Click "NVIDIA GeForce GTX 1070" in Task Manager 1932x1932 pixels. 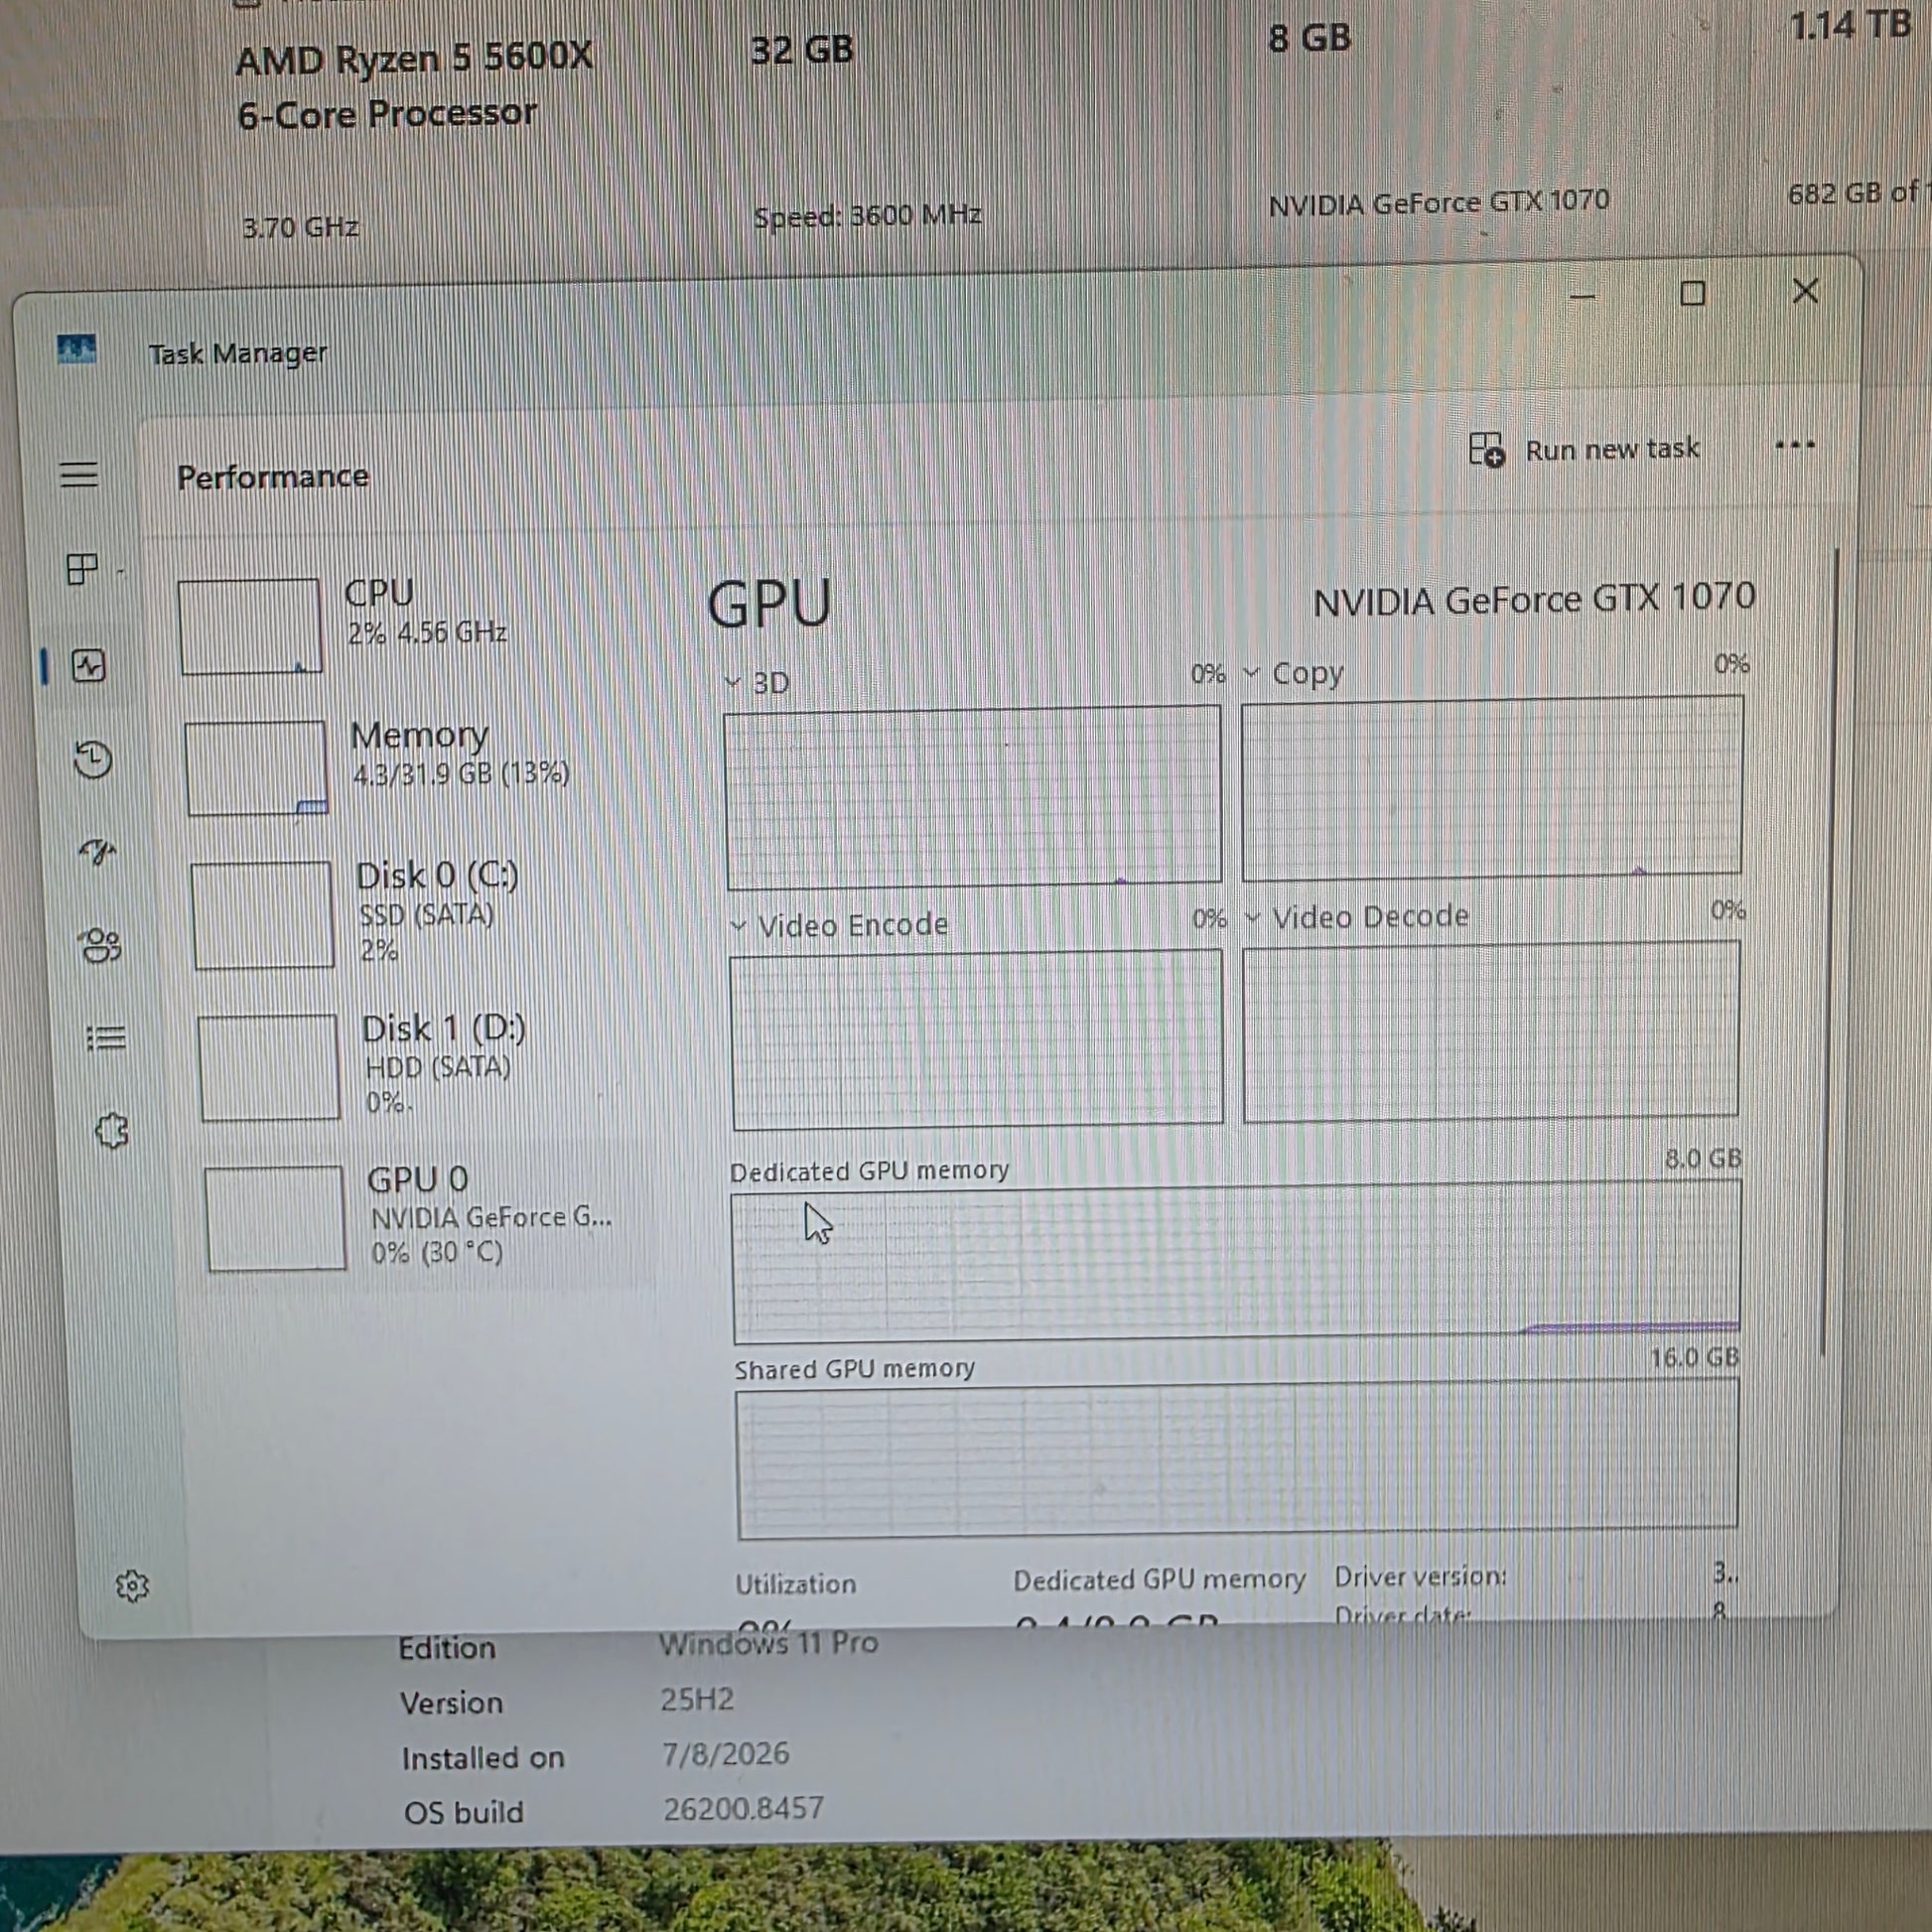click(x=1534, y=599)
